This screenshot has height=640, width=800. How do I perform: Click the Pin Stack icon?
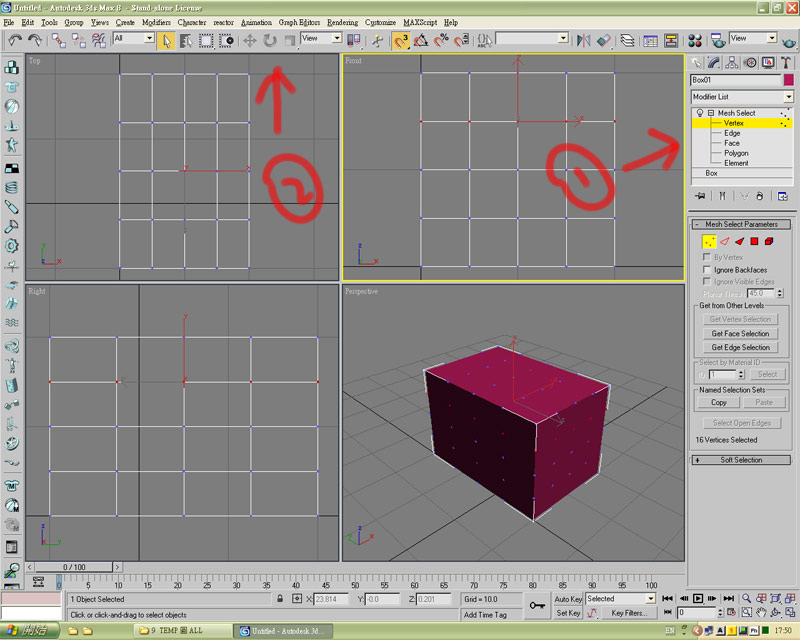(700, 196)
